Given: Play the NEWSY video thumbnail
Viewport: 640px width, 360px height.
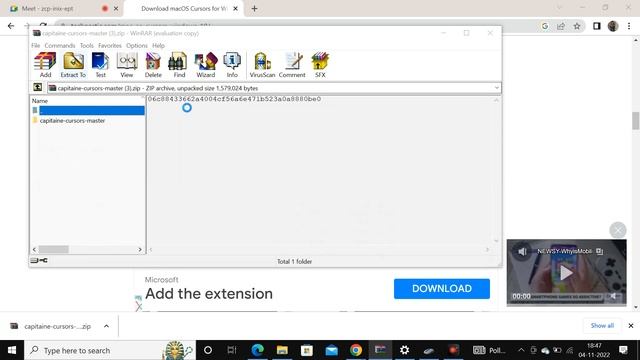Looking at the screenshot, I should click(566, 273).
